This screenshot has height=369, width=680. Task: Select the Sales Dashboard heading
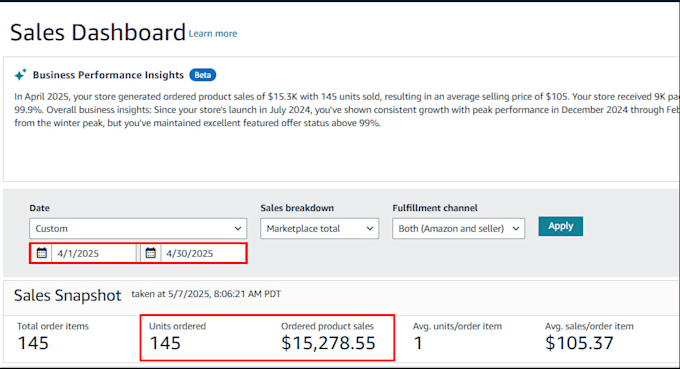coord(98,33)
